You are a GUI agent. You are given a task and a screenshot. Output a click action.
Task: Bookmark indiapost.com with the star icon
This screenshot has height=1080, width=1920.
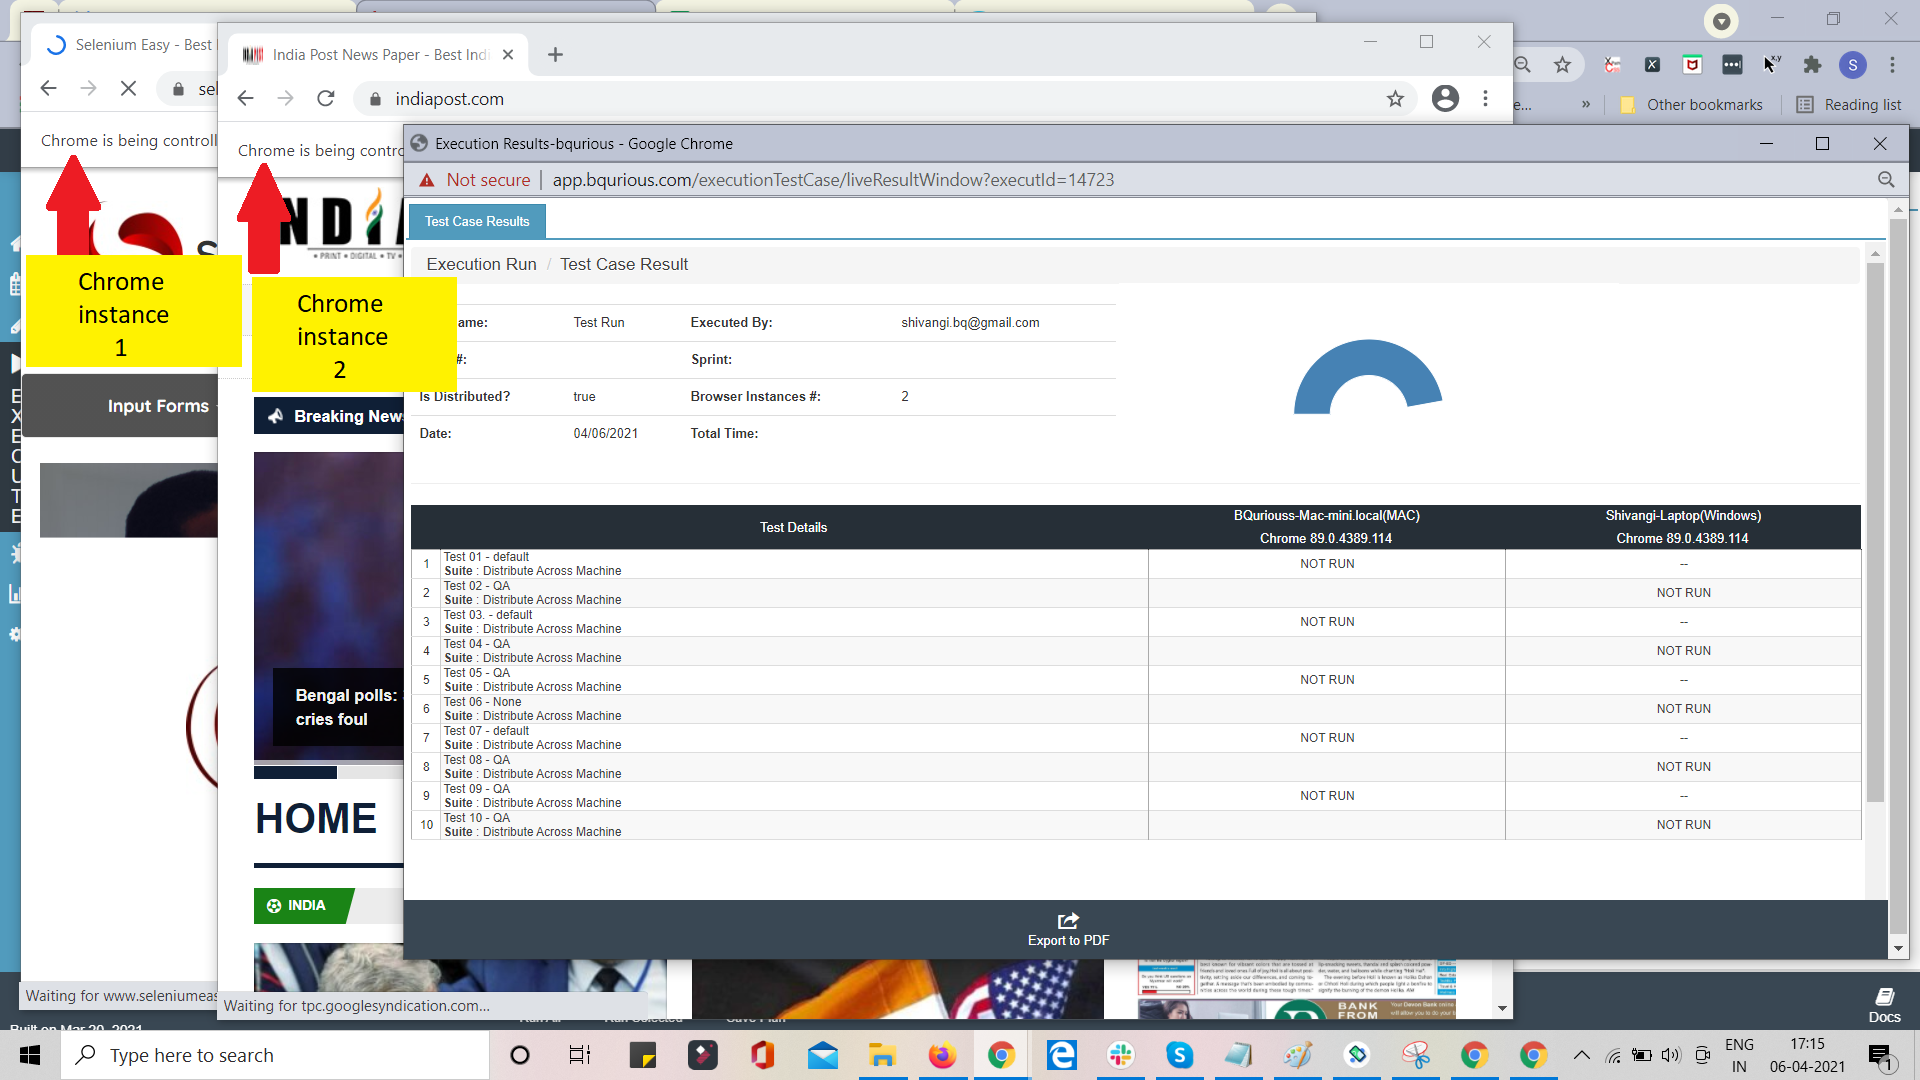pyautogui.click(x=1395, y=98)
